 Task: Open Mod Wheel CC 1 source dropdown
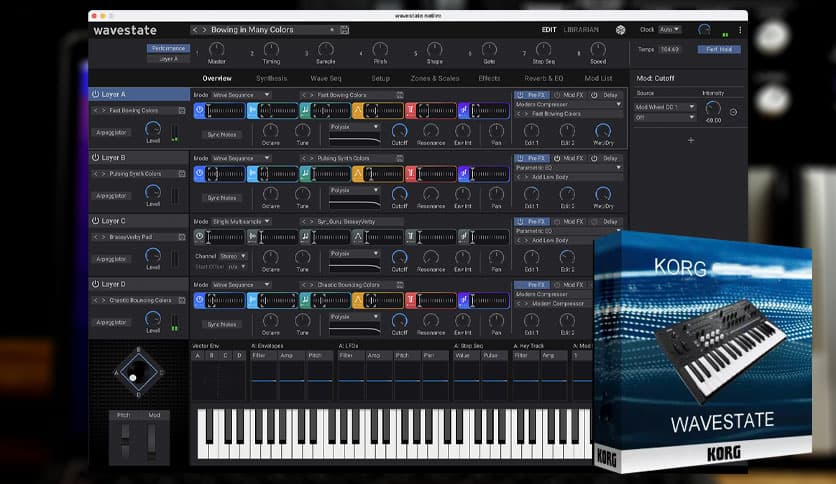coord(665,107)
